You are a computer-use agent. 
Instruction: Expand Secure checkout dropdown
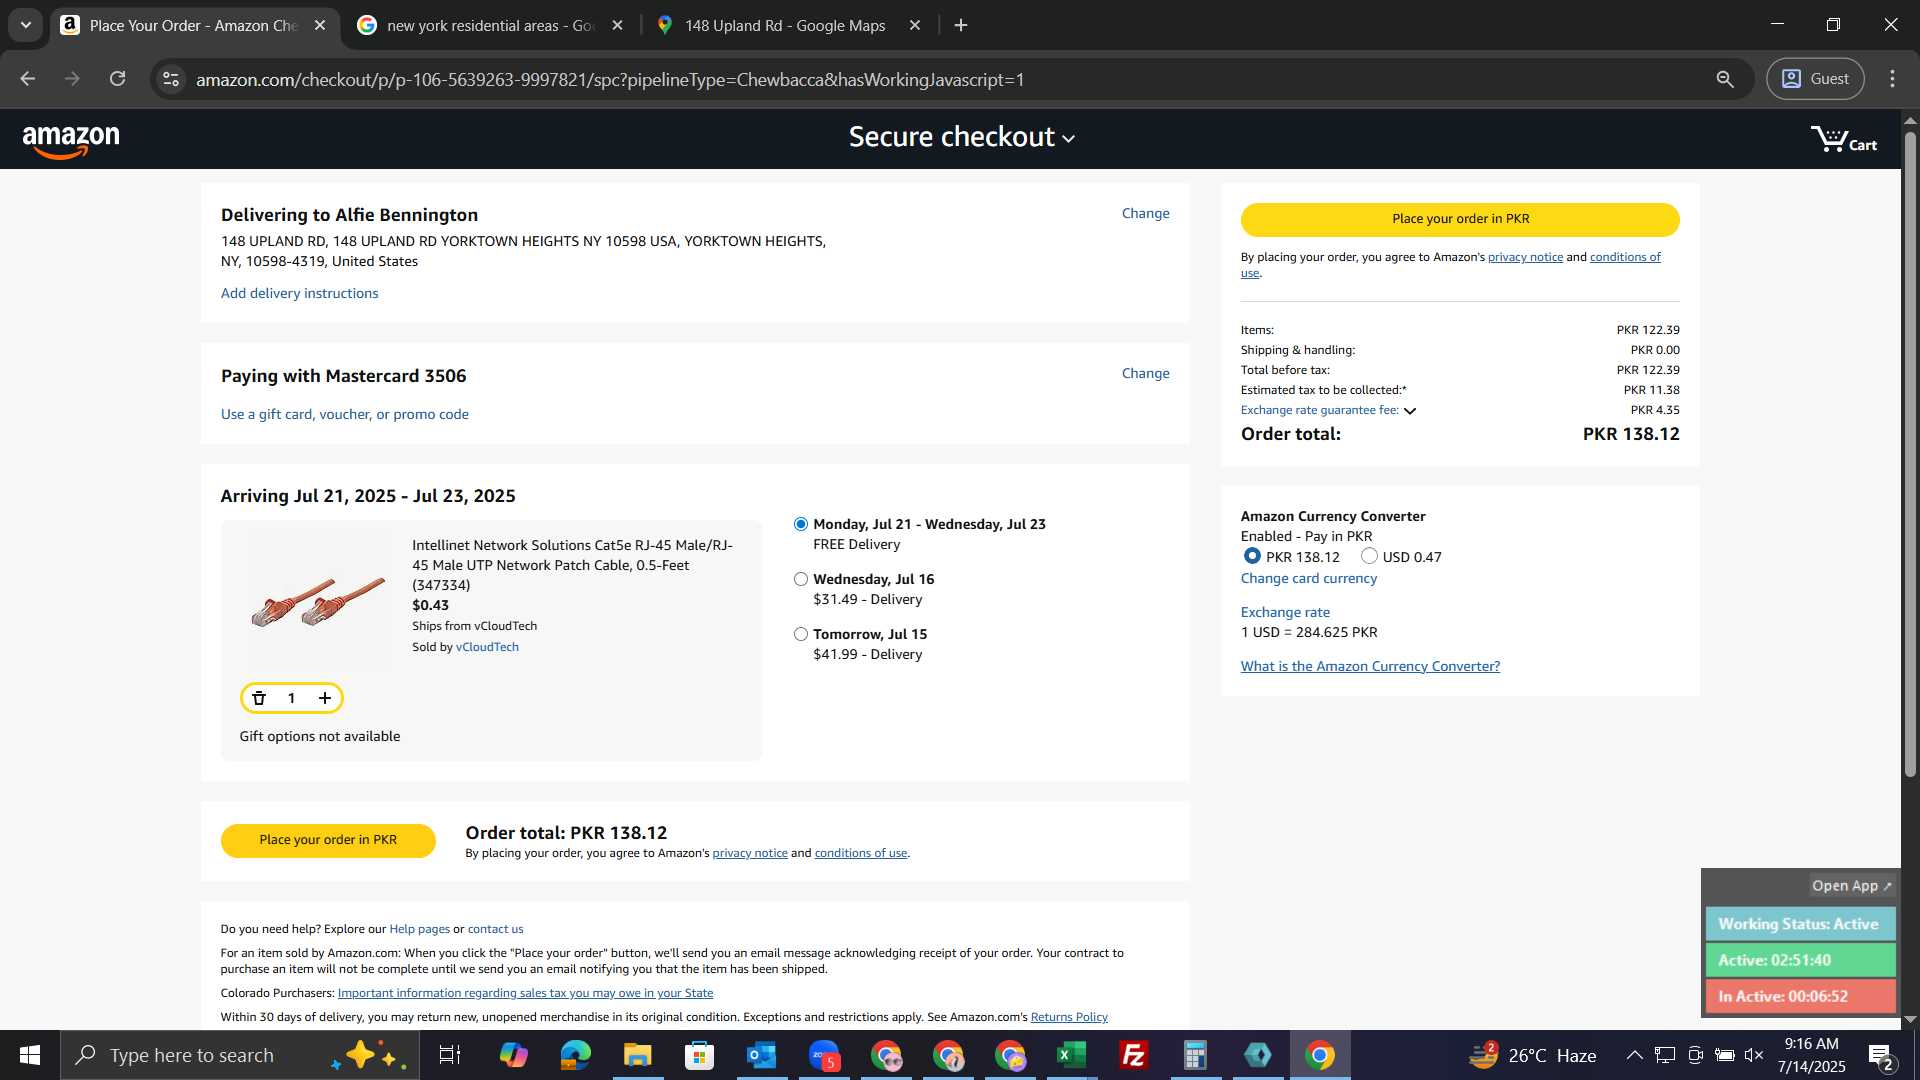tap(961, 137)
